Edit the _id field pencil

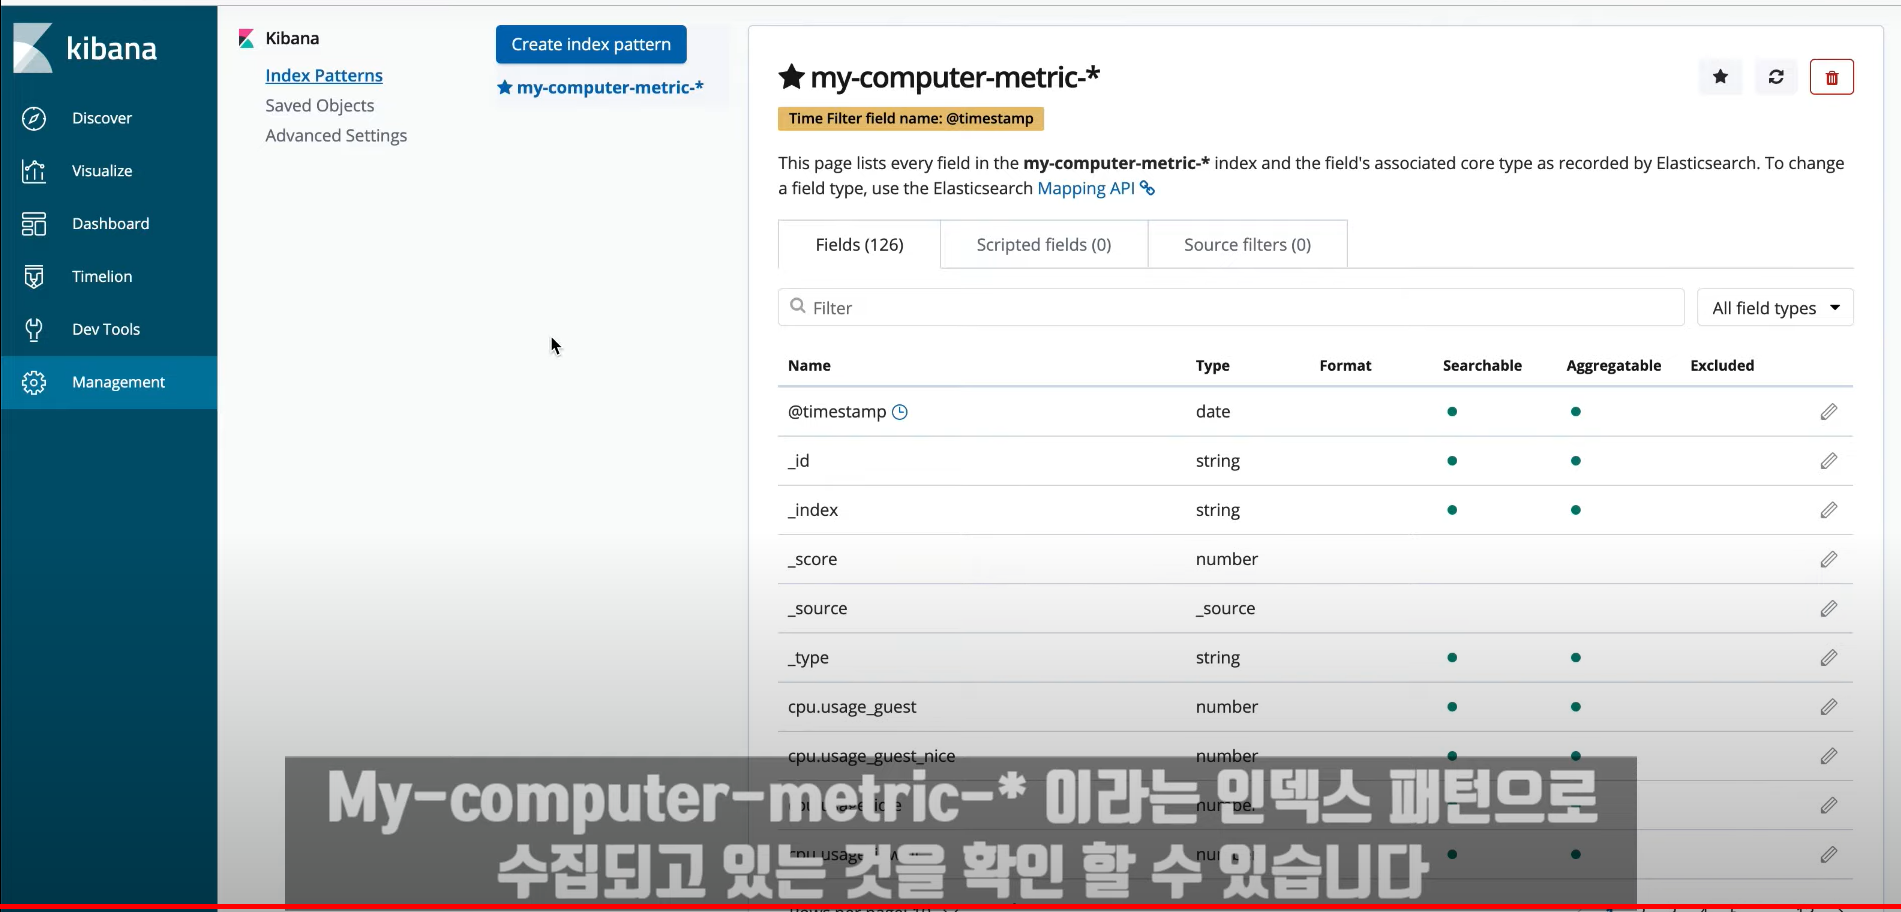pyautogui.click(x=1829, y=461)
